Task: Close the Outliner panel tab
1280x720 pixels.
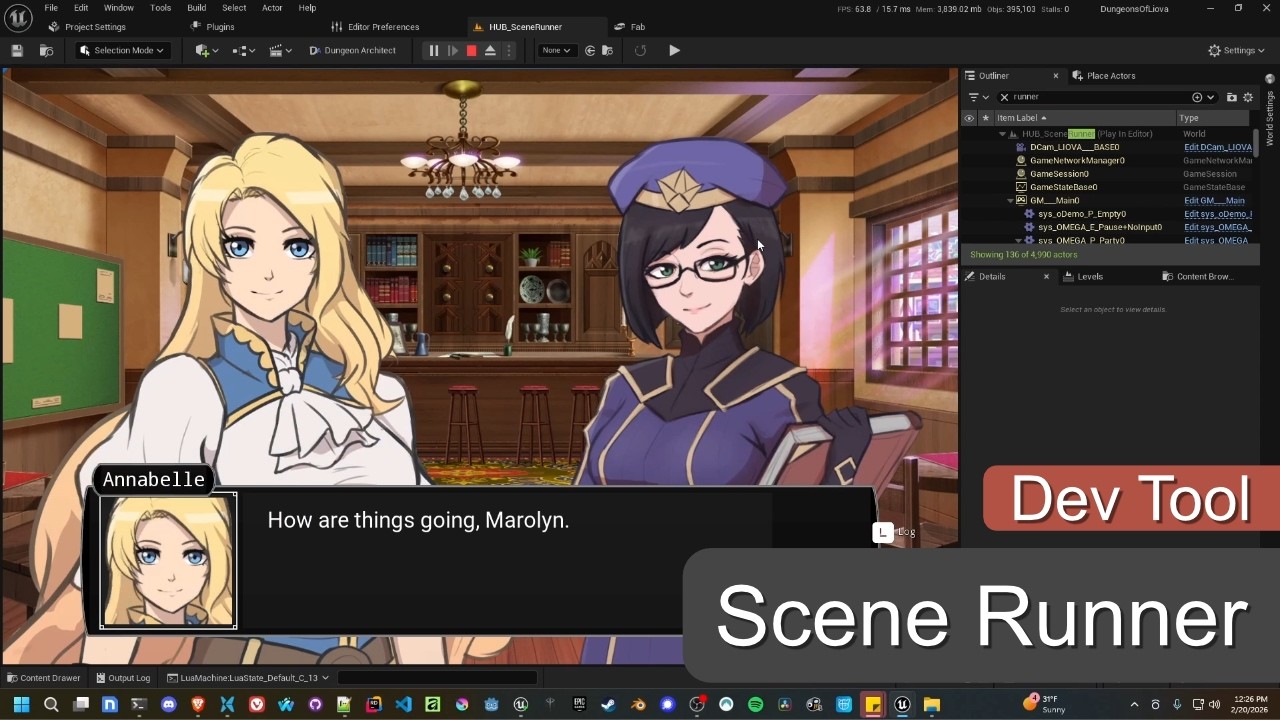Action: tap(1055, 76)
